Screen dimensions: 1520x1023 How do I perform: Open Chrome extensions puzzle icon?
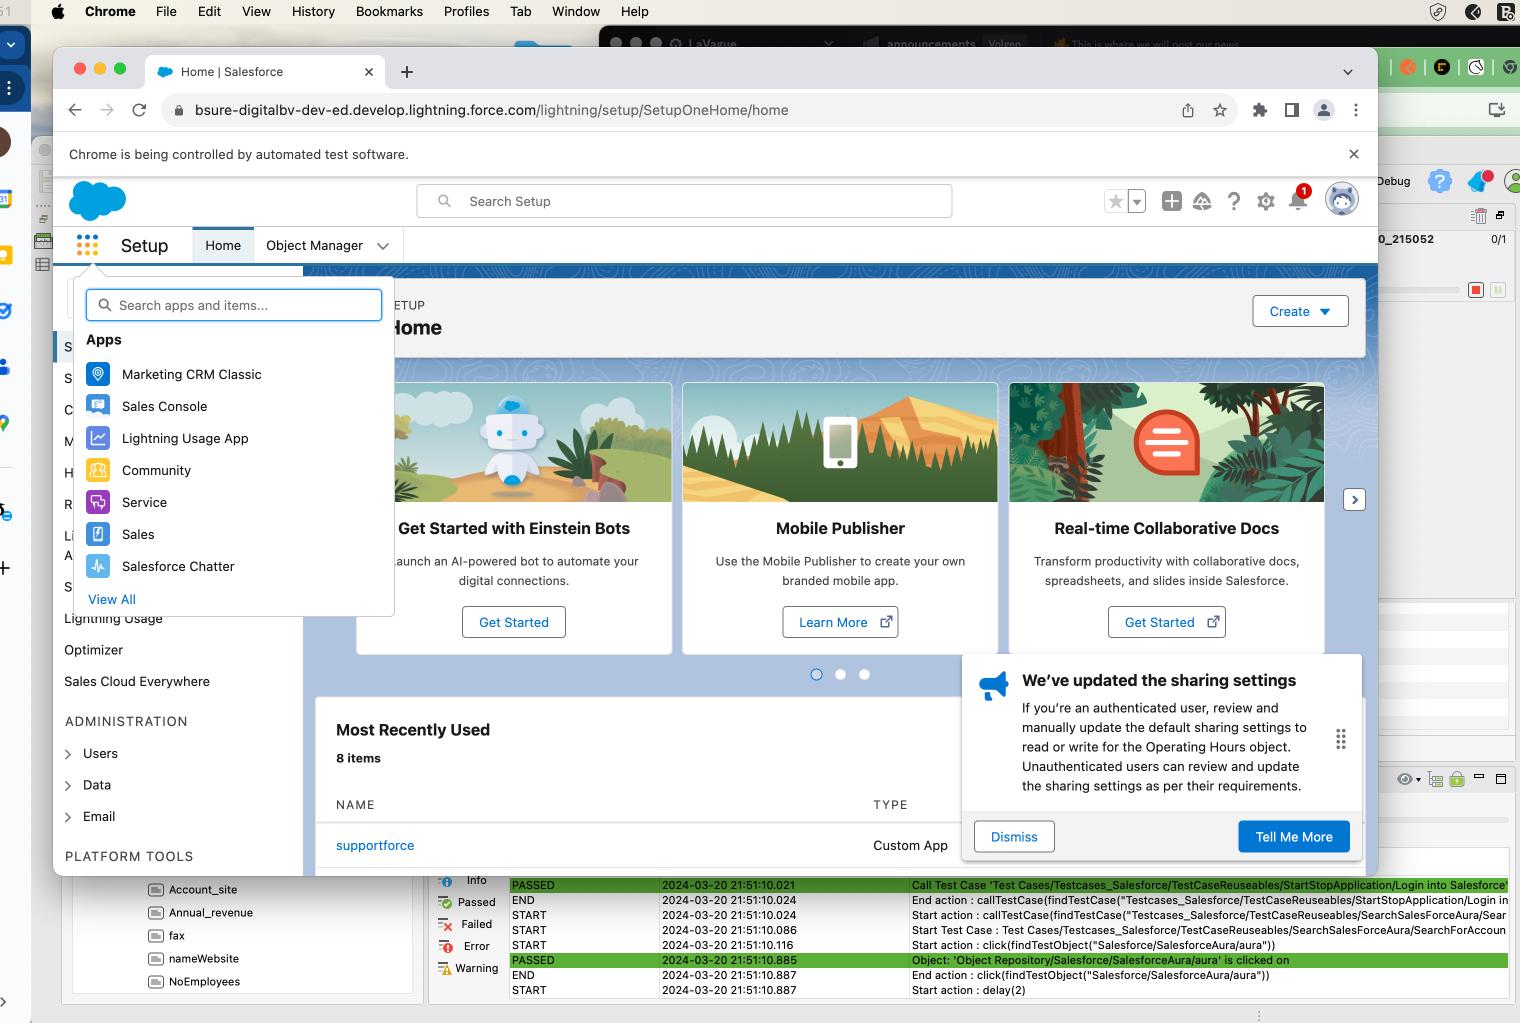pos(1260,110)
